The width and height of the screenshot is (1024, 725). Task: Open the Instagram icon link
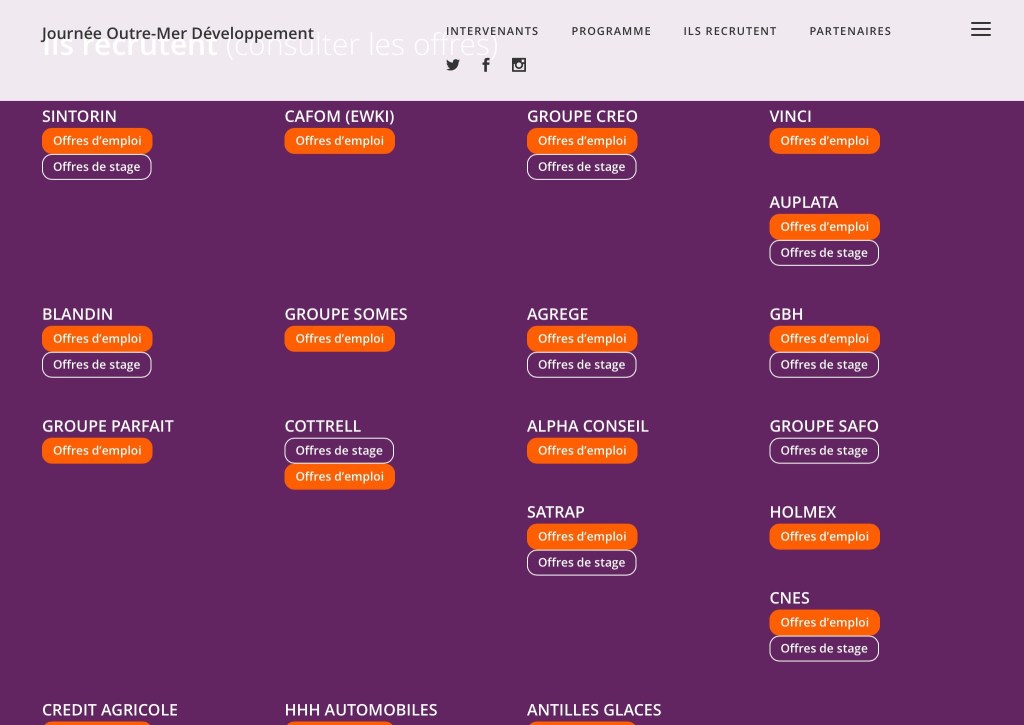tap(519, 65)
